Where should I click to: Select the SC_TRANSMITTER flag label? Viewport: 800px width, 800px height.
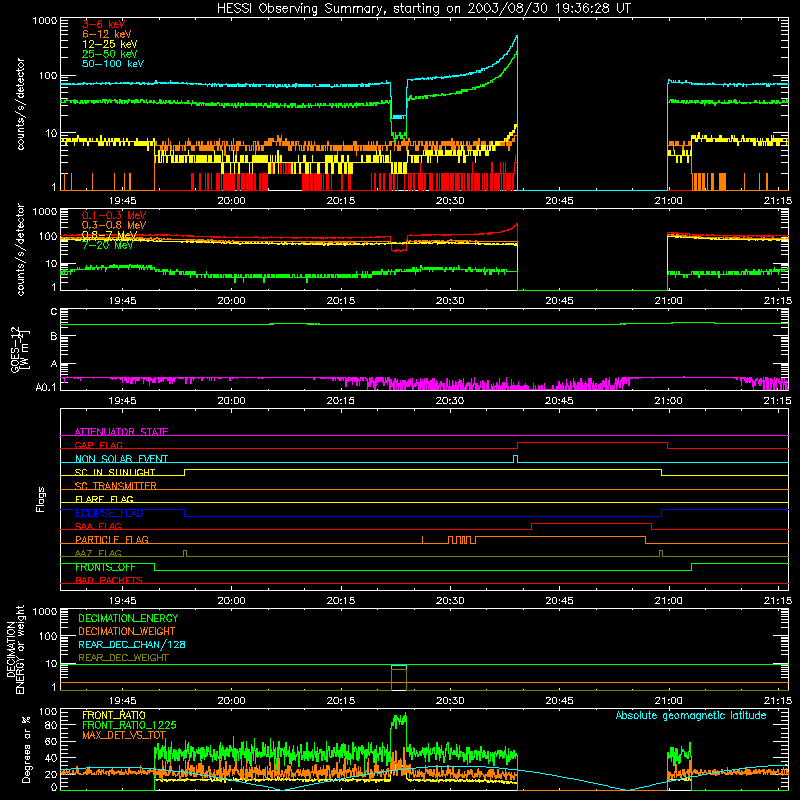pos(116,486)
